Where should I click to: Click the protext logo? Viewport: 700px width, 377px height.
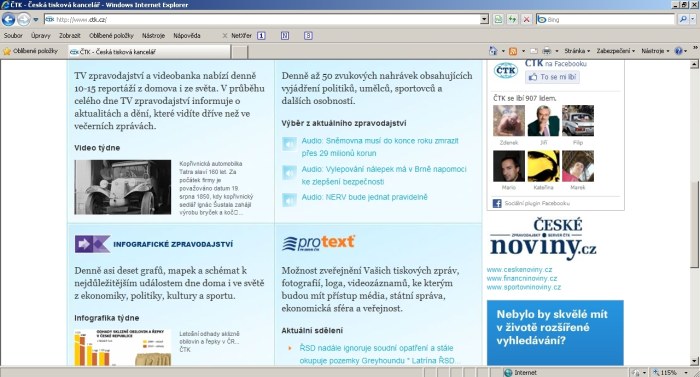coord(318,243)
